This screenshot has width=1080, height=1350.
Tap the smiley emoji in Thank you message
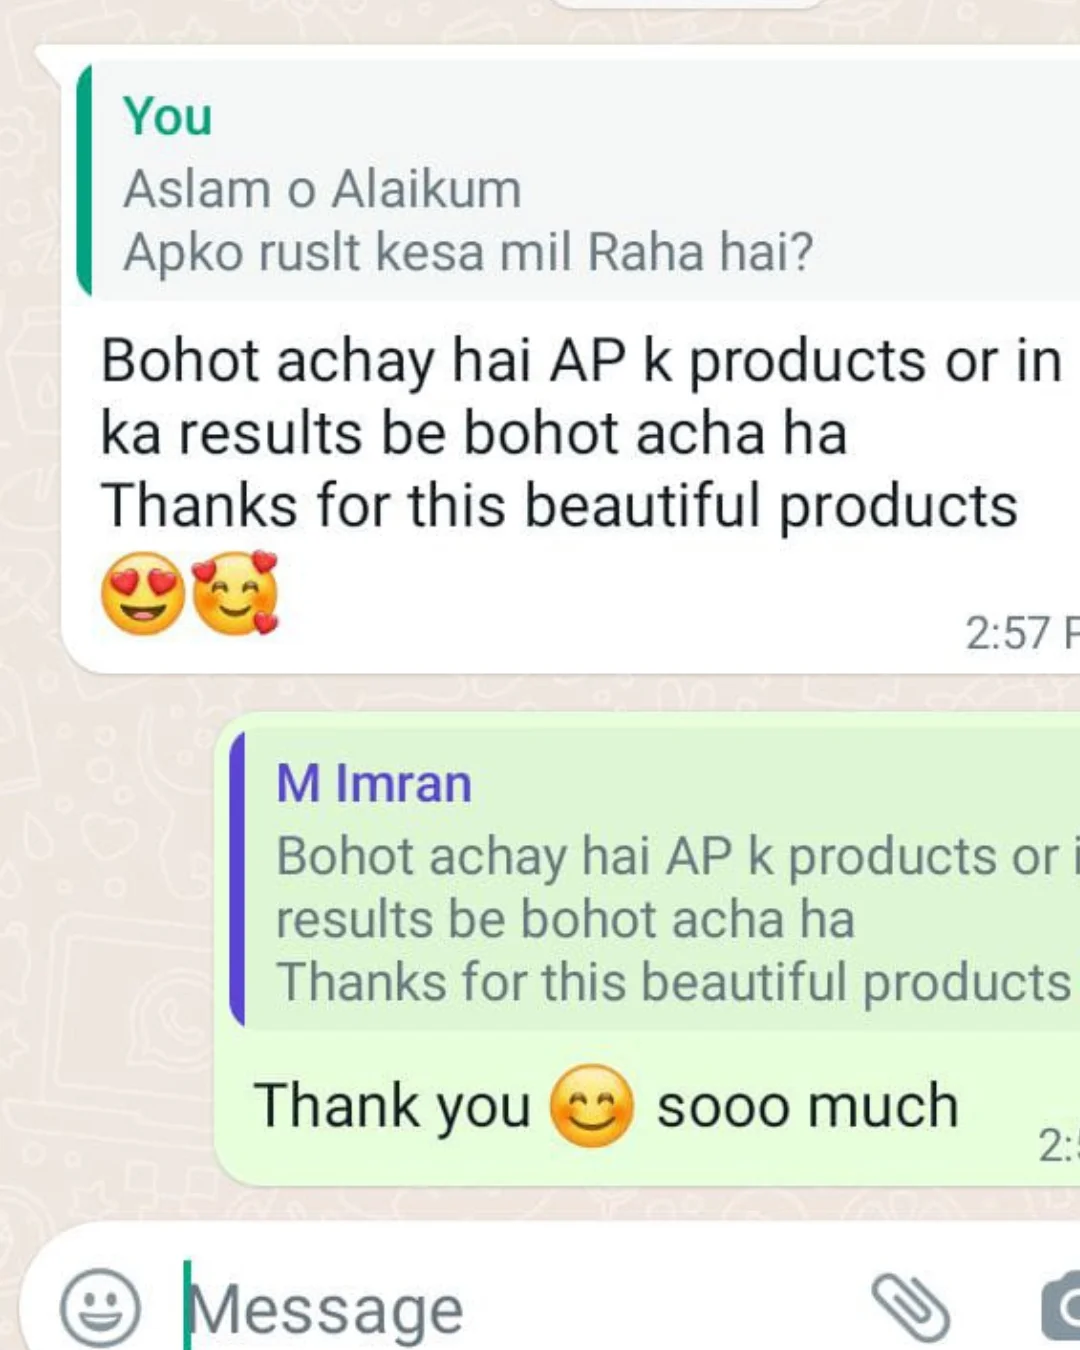pyautogui.click(x=592, y=1106)
